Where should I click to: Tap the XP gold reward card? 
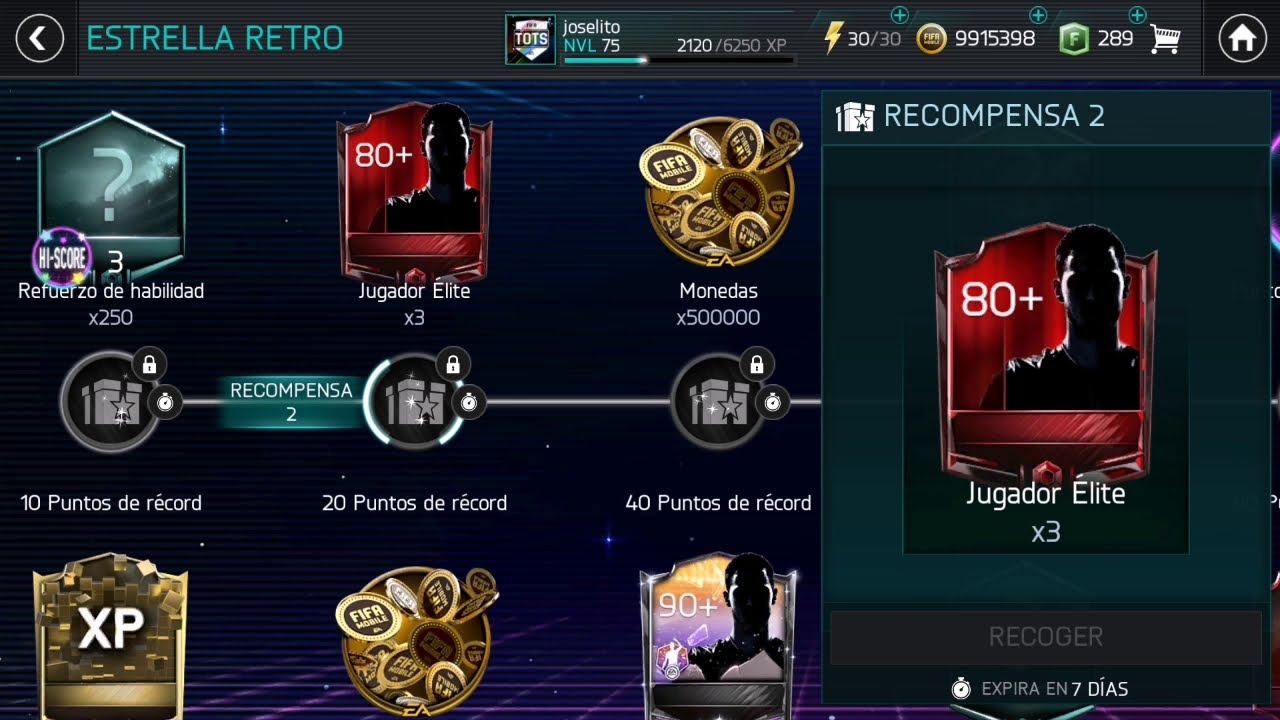[x=111, y=636]
